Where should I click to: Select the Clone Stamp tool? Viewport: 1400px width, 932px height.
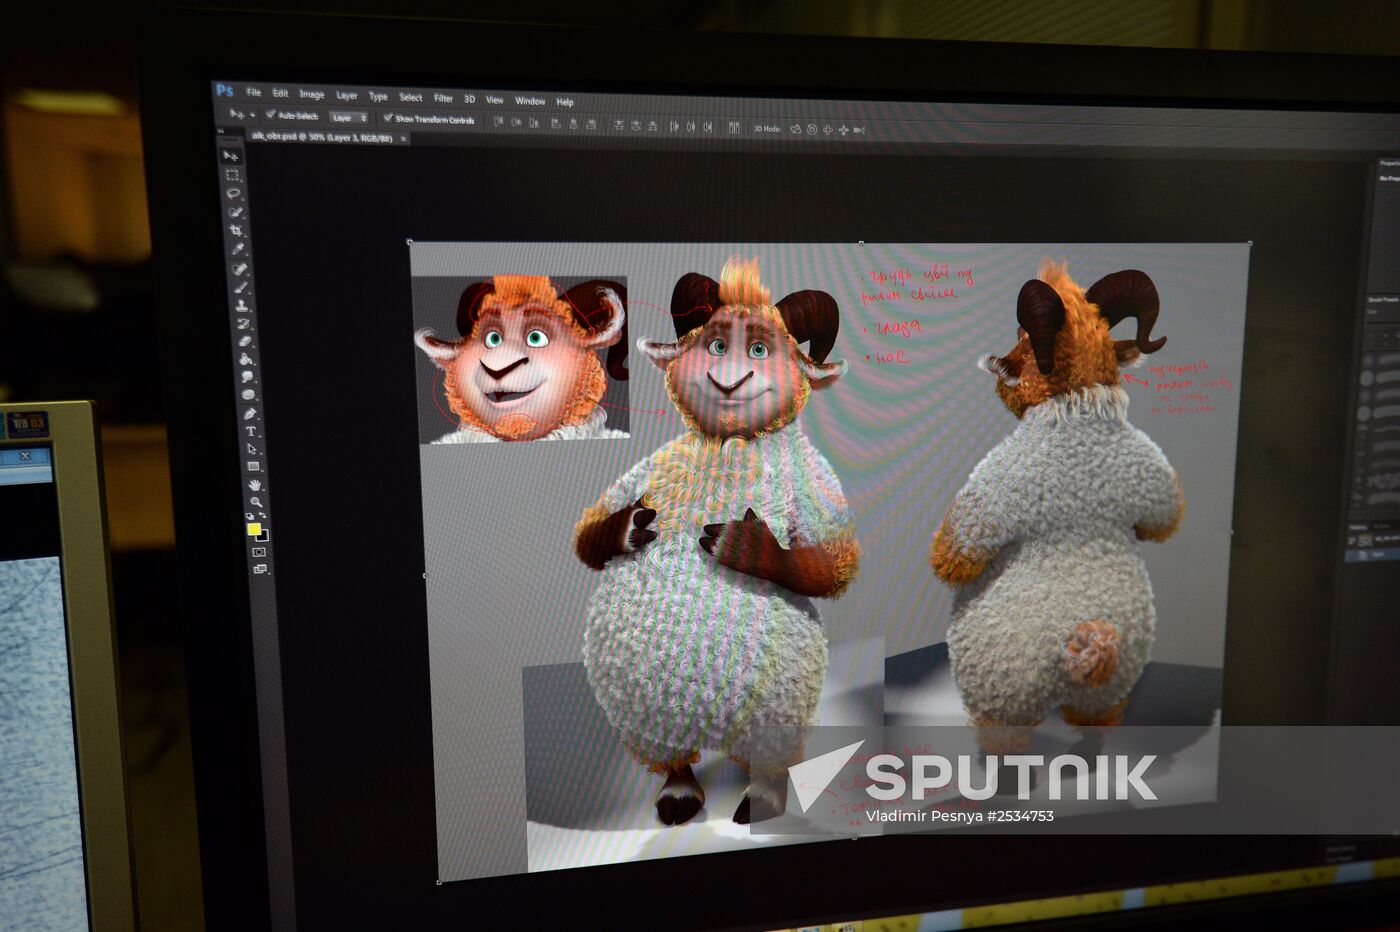(241, 305)
